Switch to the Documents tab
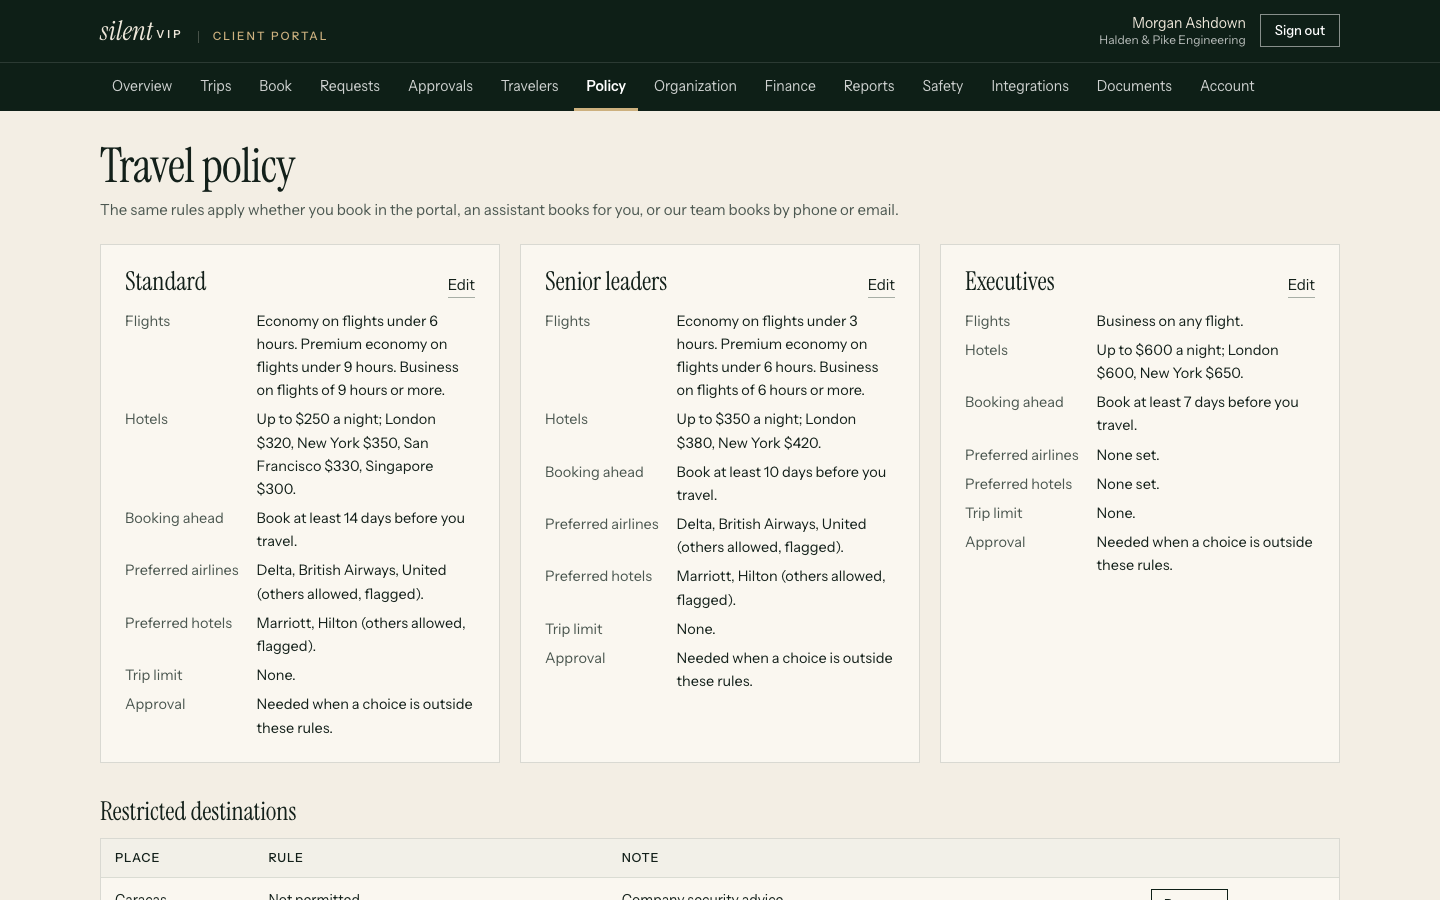 [x=1134, y=86]
